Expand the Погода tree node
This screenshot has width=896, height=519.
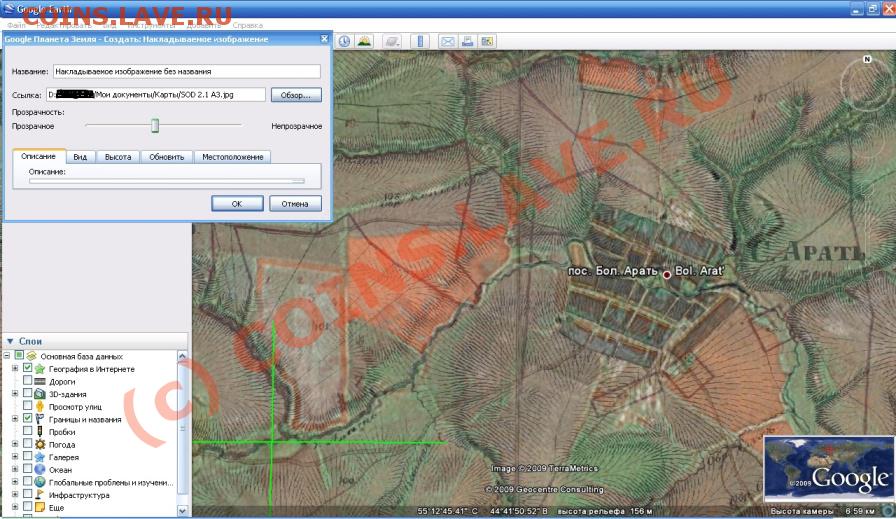[x=15, y=444]
